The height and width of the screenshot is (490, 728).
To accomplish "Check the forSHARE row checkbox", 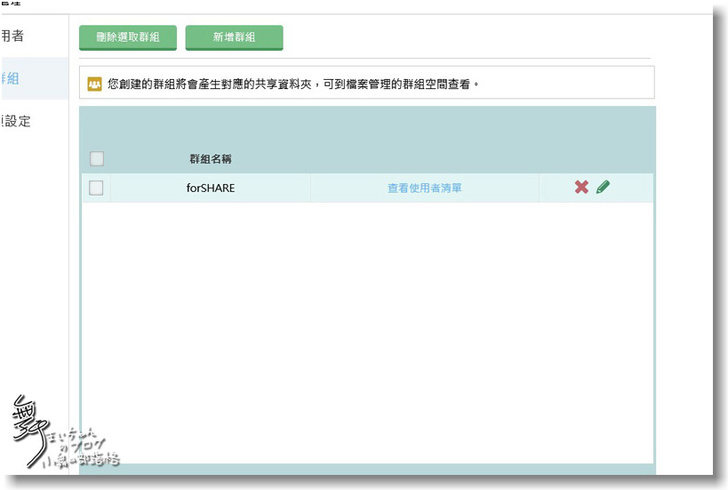I will [x=97, y=187].
